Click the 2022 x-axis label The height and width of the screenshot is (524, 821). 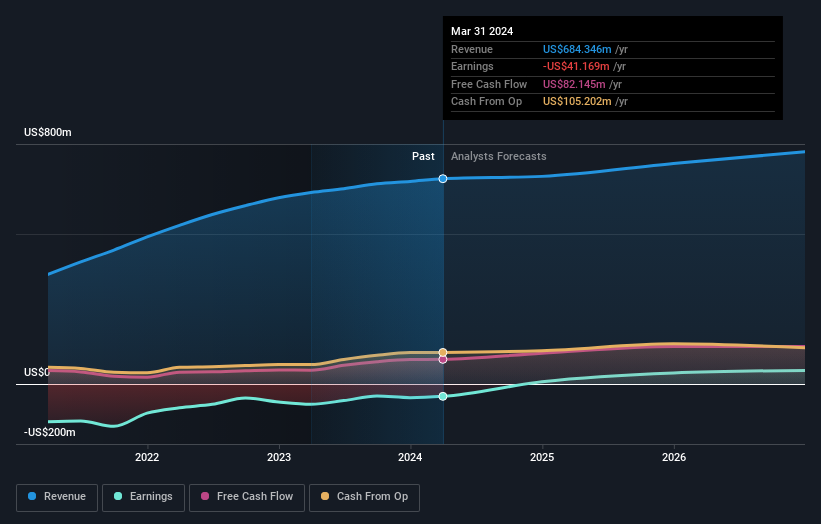click(x=147, y=457)
